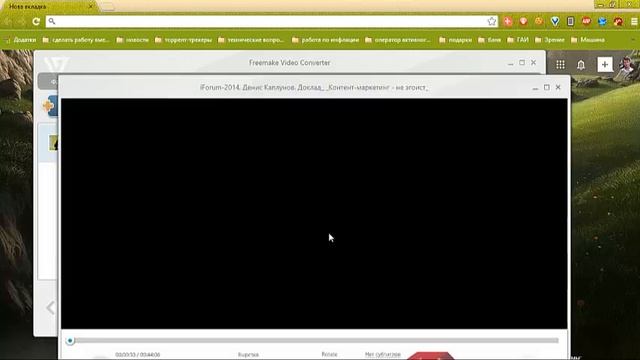Minimize the Freemake Video Converter window
The image size is (640, 360).
pos(511,63)
